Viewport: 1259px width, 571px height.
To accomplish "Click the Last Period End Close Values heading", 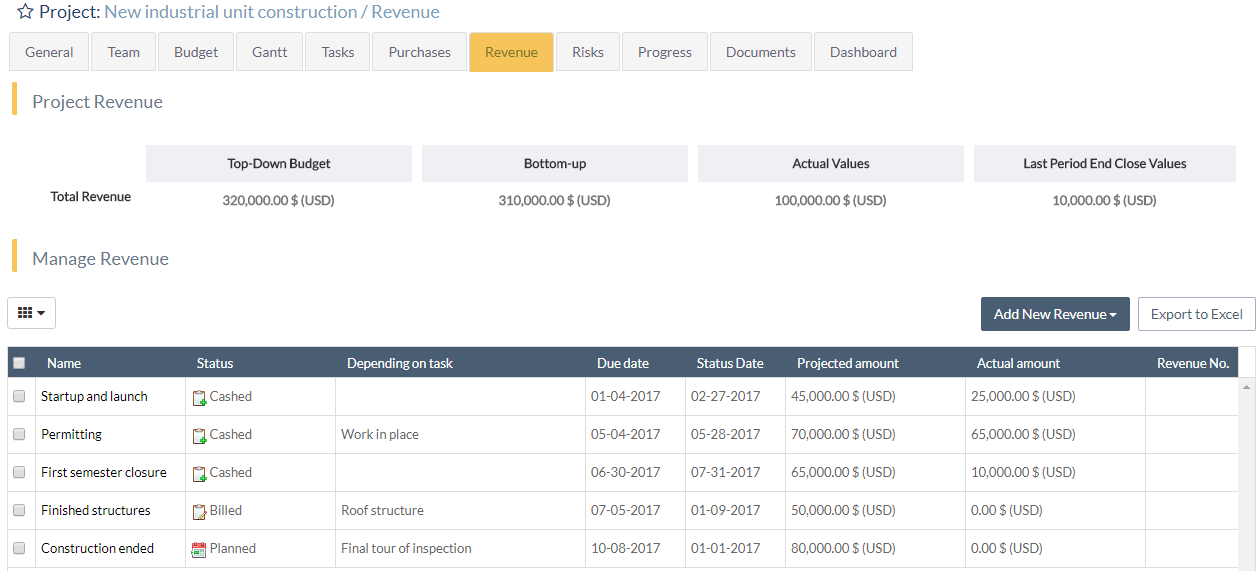I will [x=1105, y=163].
